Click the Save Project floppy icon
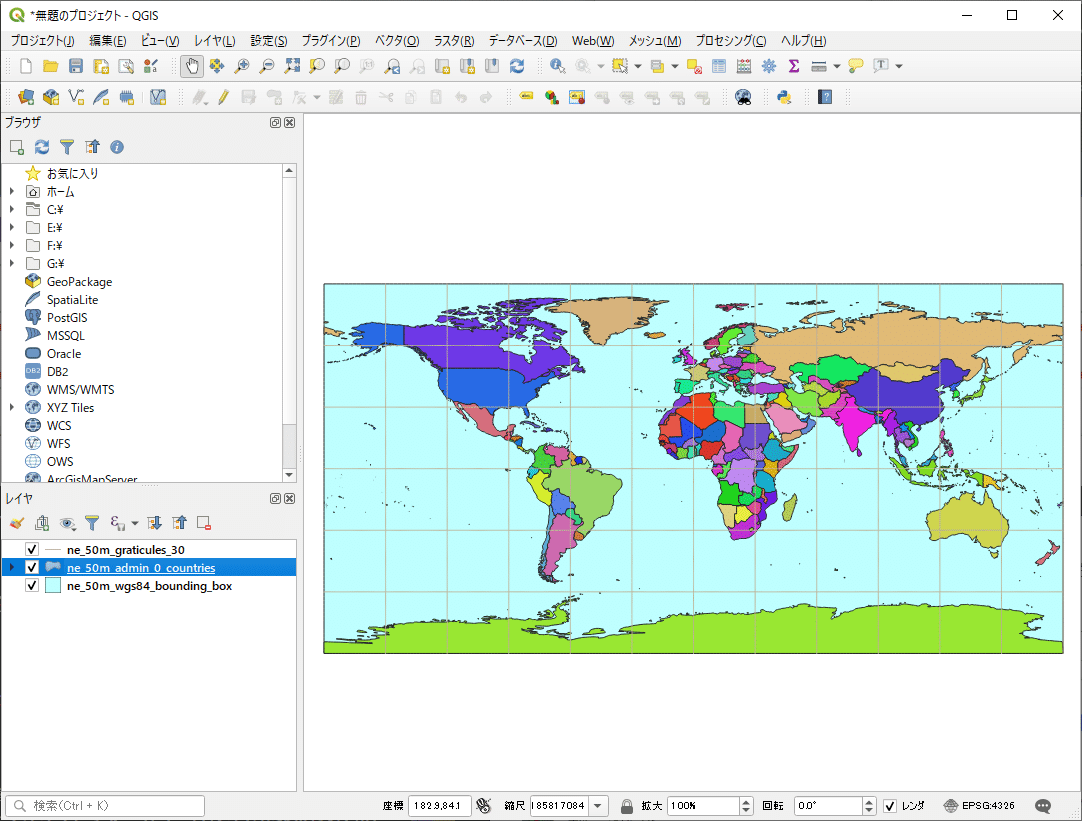This screenshot has height=821, width=1082. pos(76,66)
